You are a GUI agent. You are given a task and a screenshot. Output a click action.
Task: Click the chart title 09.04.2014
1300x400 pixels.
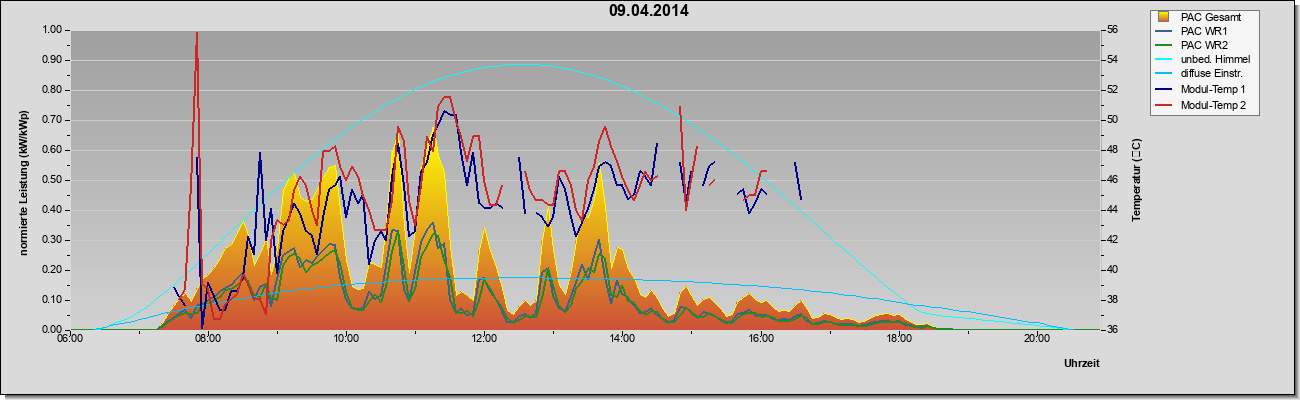pos(648,11)
